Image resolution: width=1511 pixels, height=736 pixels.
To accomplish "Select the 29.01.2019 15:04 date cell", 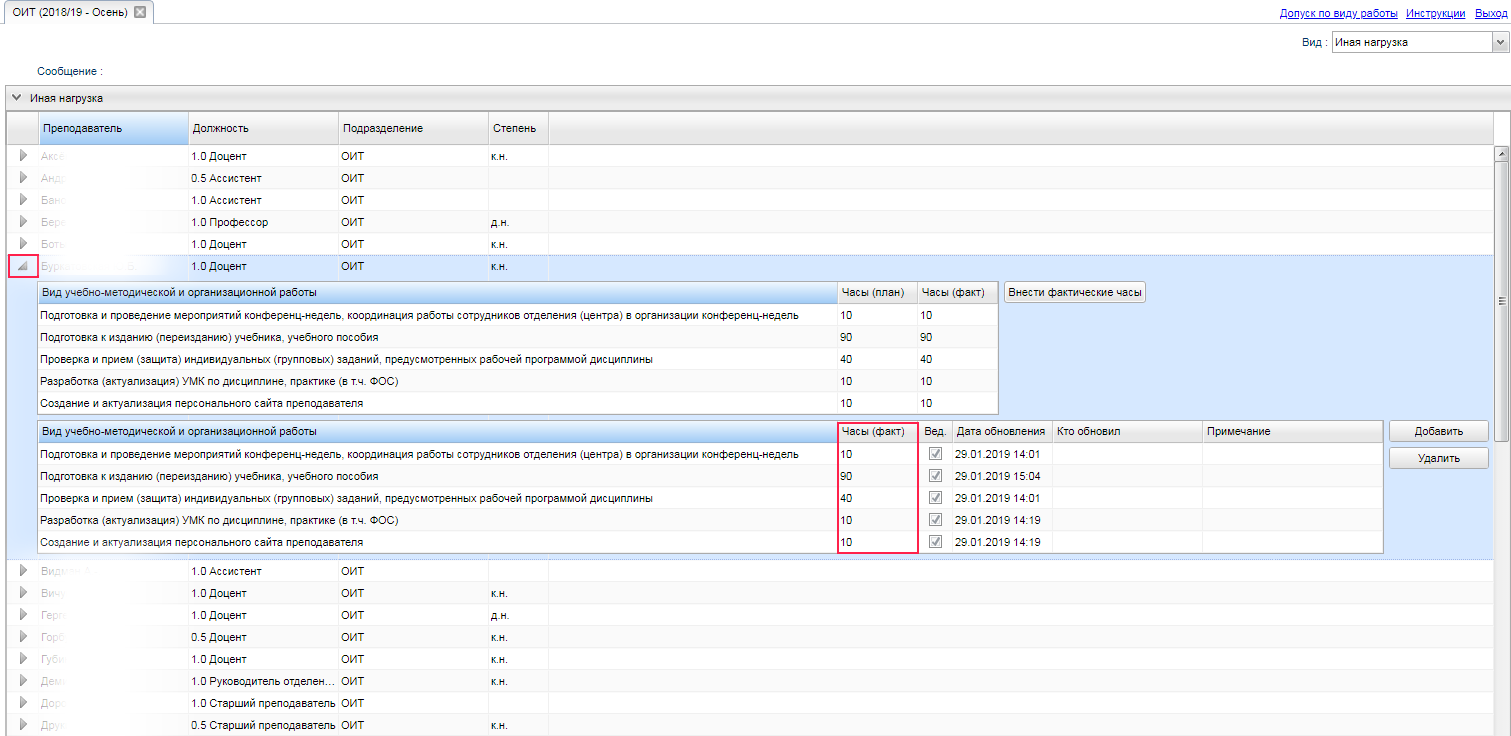I will (1002, 475).
